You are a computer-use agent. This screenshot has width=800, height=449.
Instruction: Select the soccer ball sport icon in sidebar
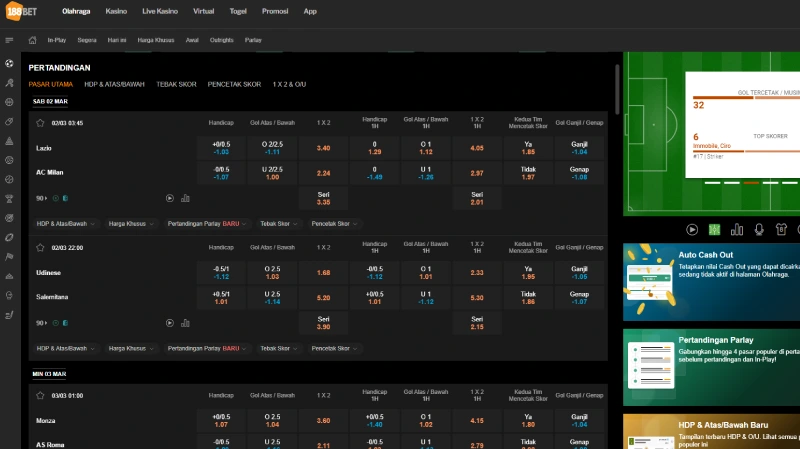pyautogui.click(x=9, y=62)
